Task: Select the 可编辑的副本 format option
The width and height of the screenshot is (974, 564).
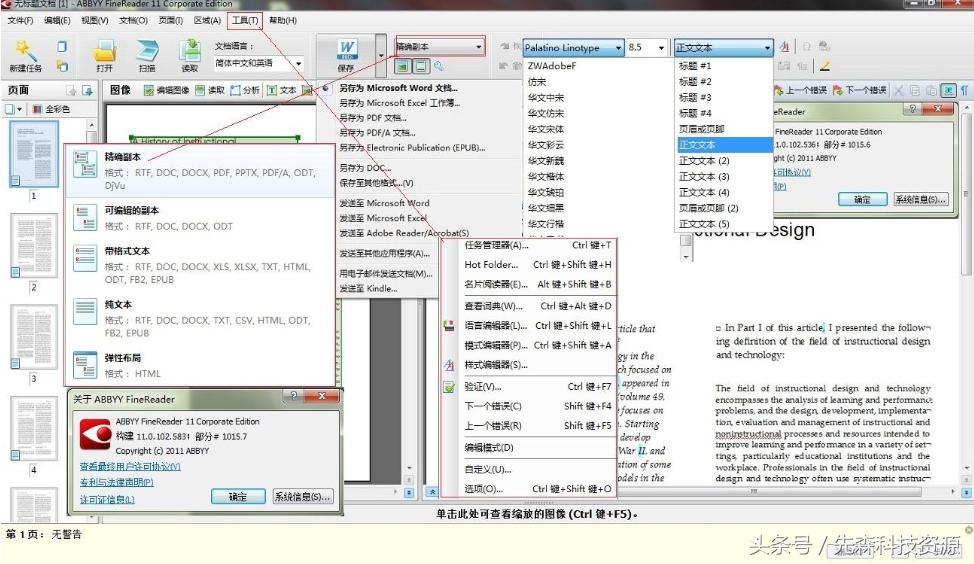Action: (x=200, y=219)
